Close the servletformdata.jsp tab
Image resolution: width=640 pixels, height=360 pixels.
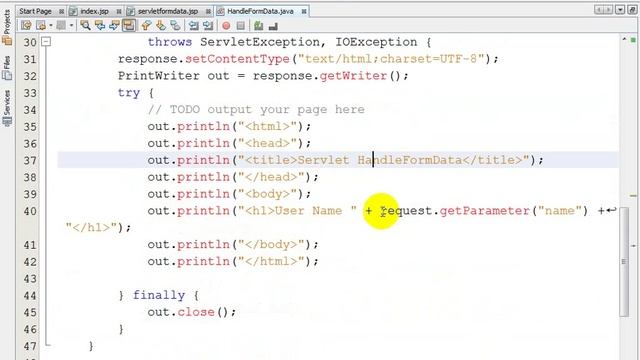click(208, 11)
